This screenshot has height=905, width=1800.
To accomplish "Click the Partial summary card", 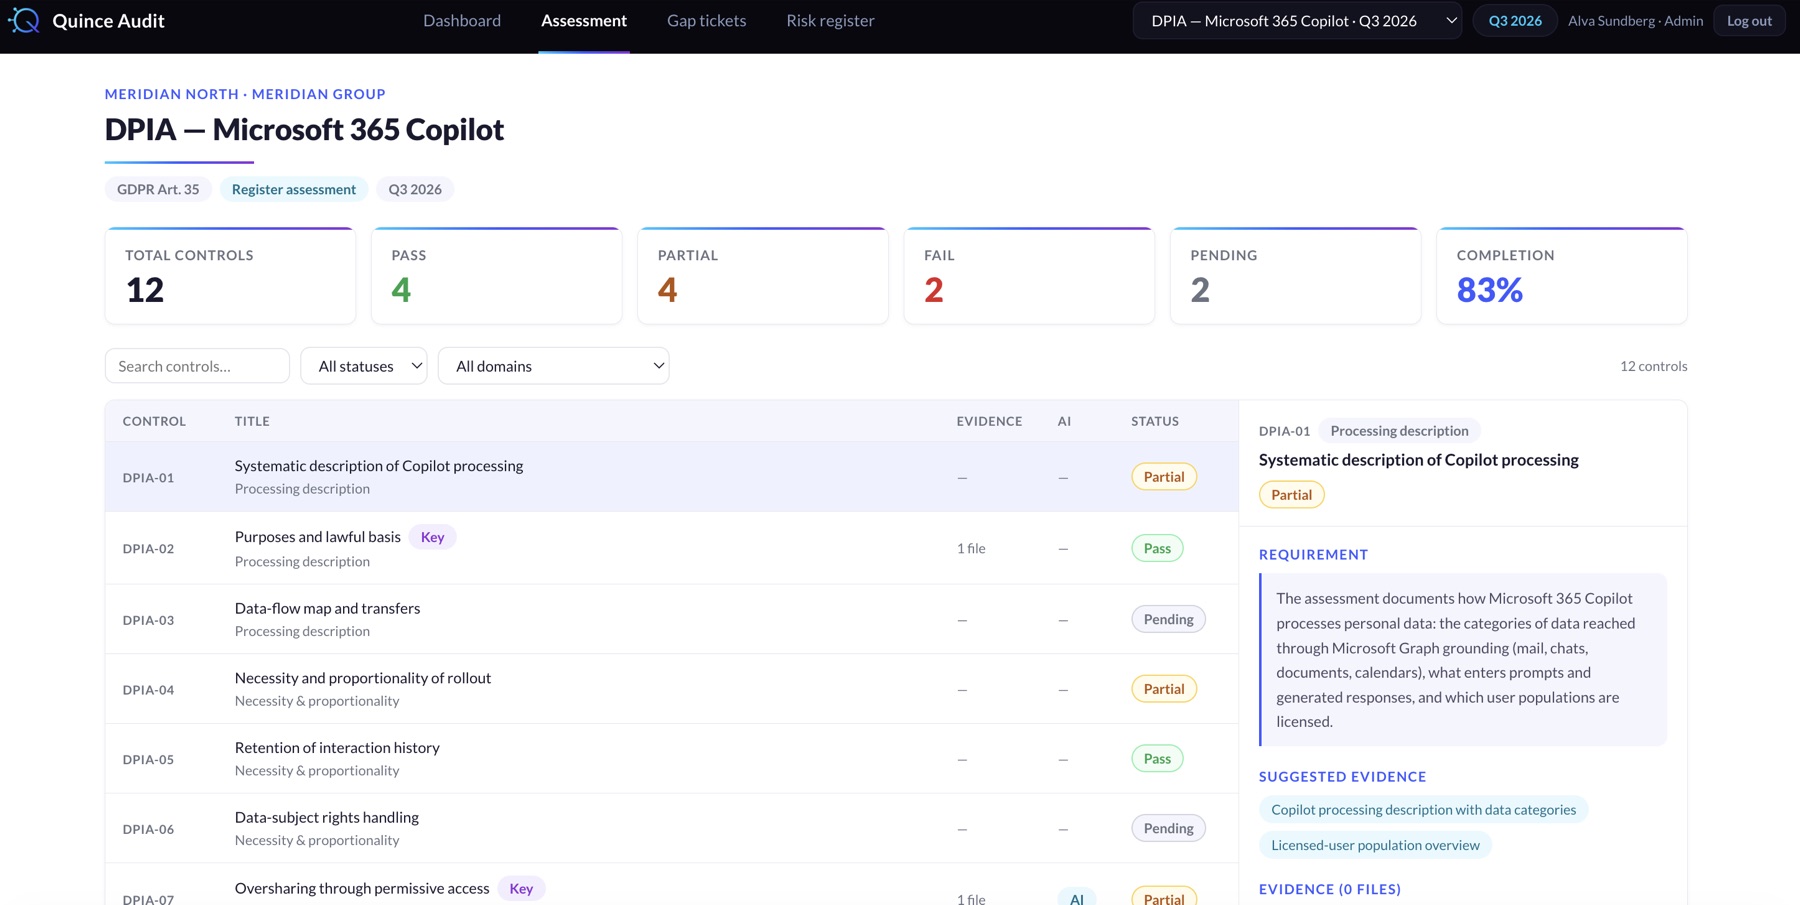I will point(763,276).
